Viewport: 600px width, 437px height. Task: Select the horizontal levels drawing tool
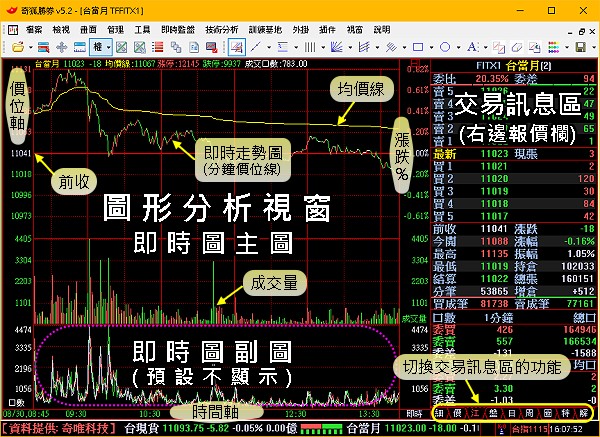pos(283,47)
